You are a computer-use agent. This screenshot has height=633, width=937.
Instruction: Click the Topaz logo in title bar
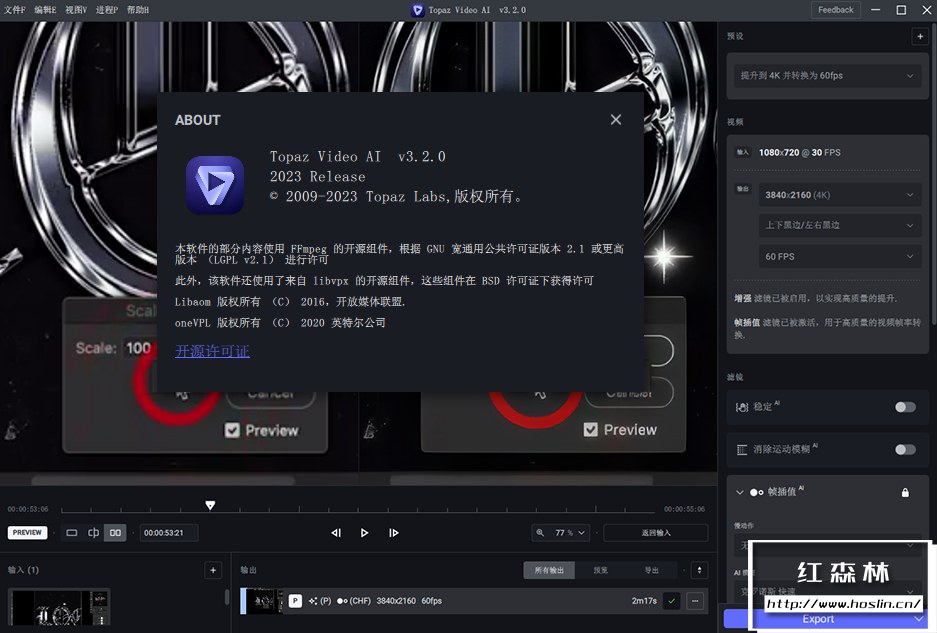coord(418,10)
